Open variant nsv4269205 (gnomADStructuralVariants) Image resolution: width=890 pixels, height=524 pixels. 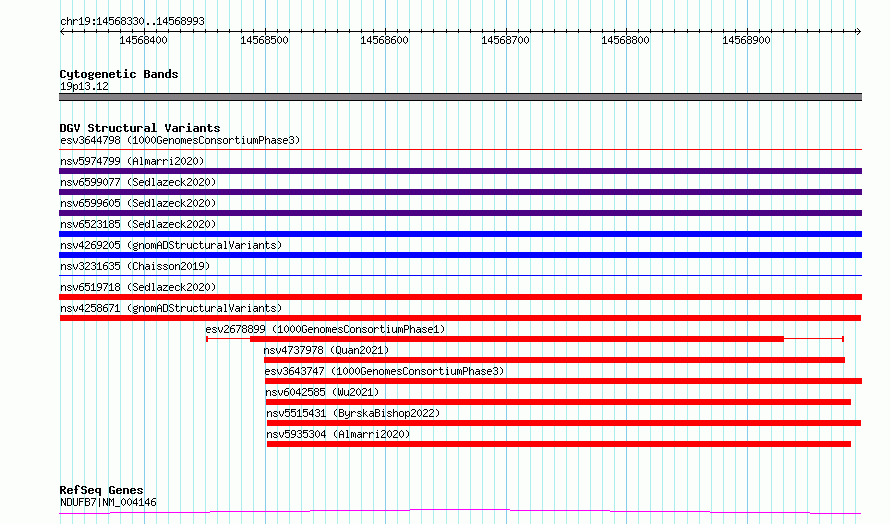coord(171,245)
